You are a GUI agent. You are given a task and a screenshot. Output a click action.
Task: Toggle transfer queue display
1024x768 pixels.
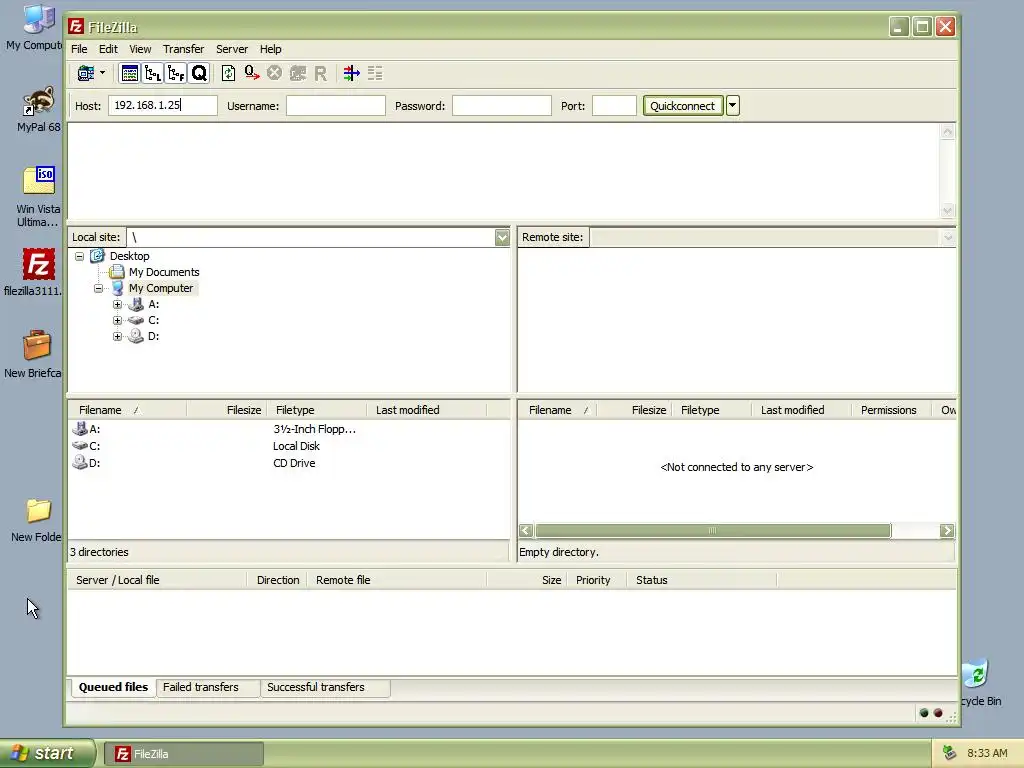(x=199, y=73)
